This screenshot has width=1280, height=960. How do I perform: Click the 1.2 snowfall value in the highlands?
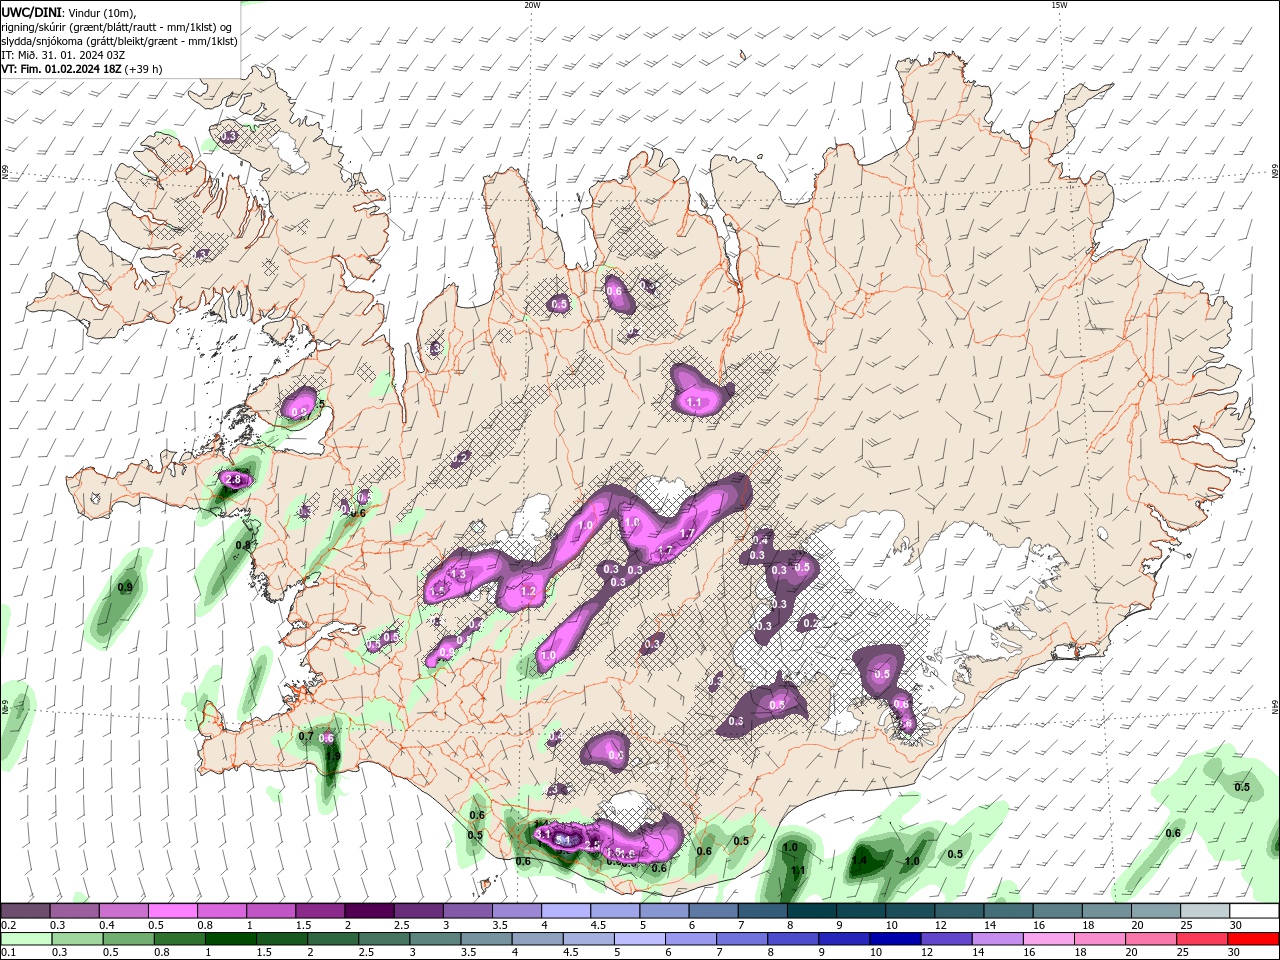click(x=529, y=592)
